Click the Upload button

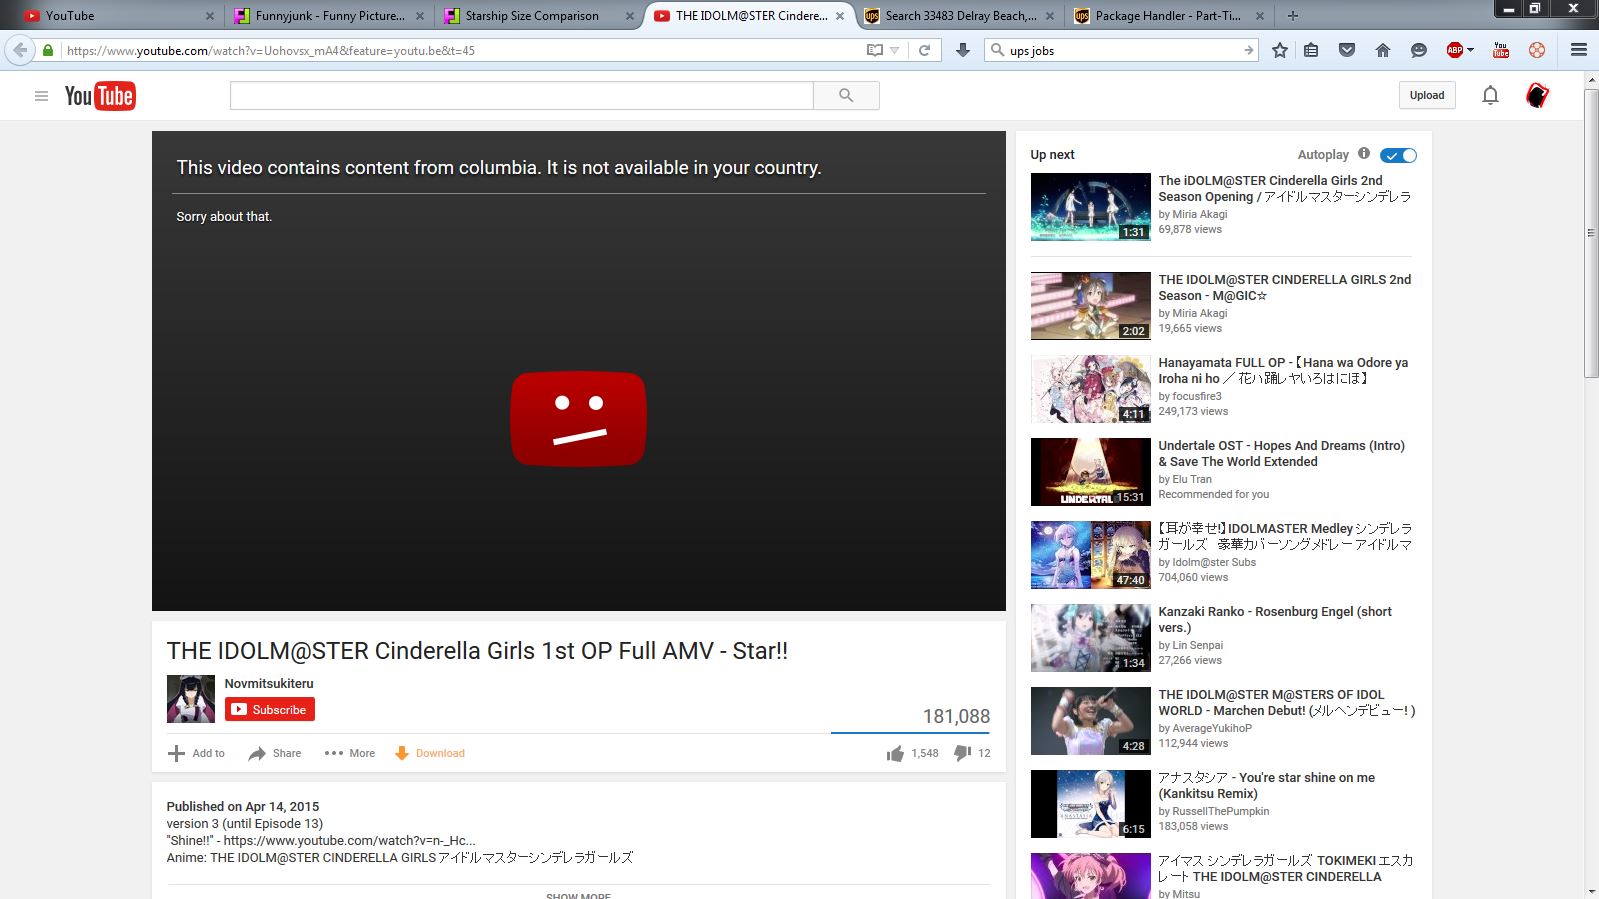tap(1427, 95)
